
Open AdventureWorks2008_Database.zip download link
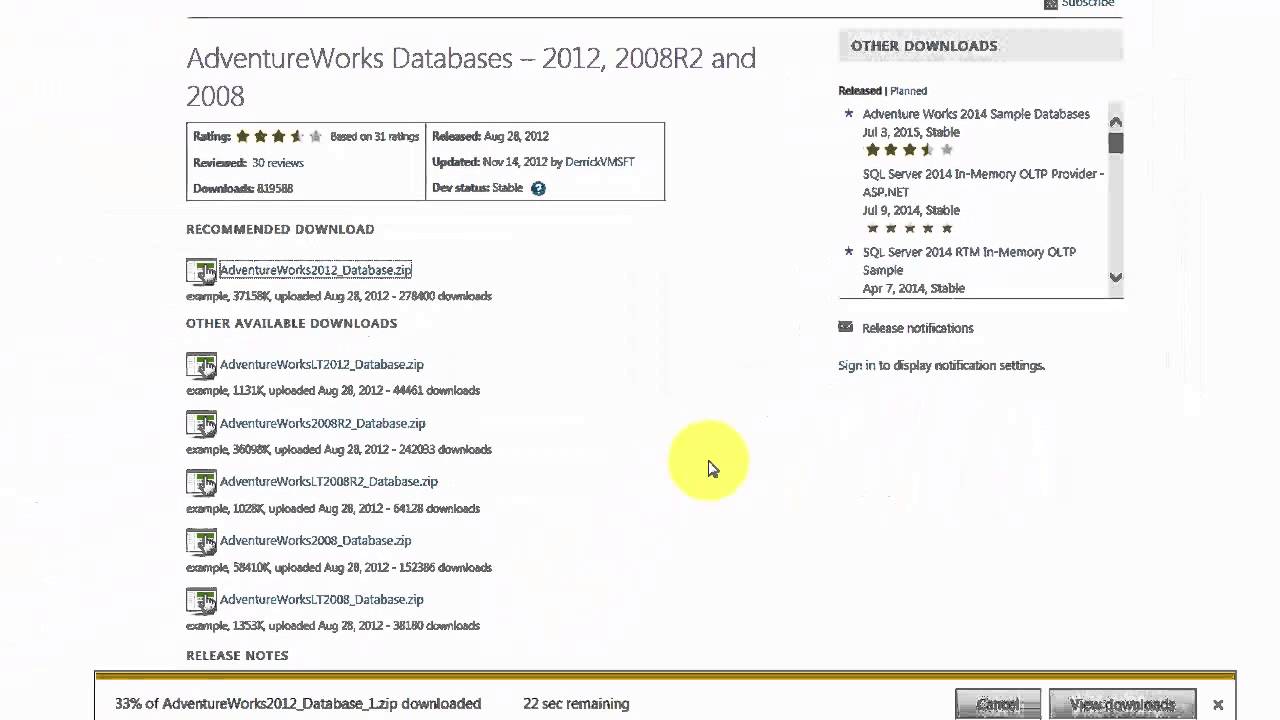[316, 540]
